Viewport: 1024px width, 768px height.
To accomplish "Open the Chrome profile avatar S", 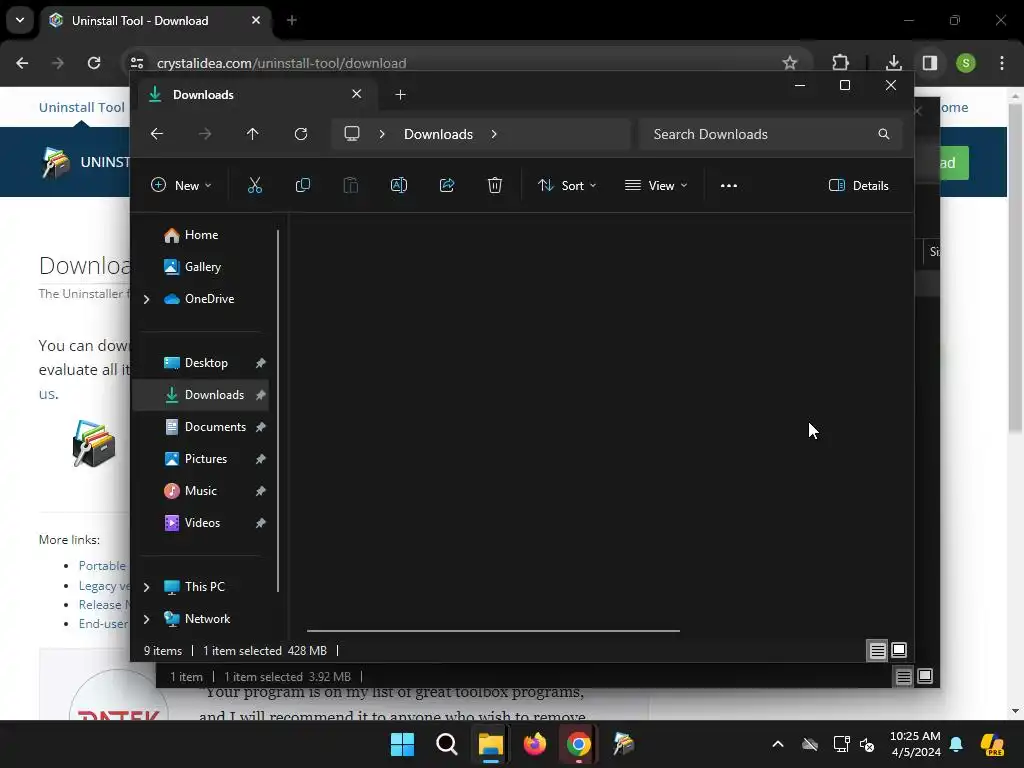I will coord(966,63).
